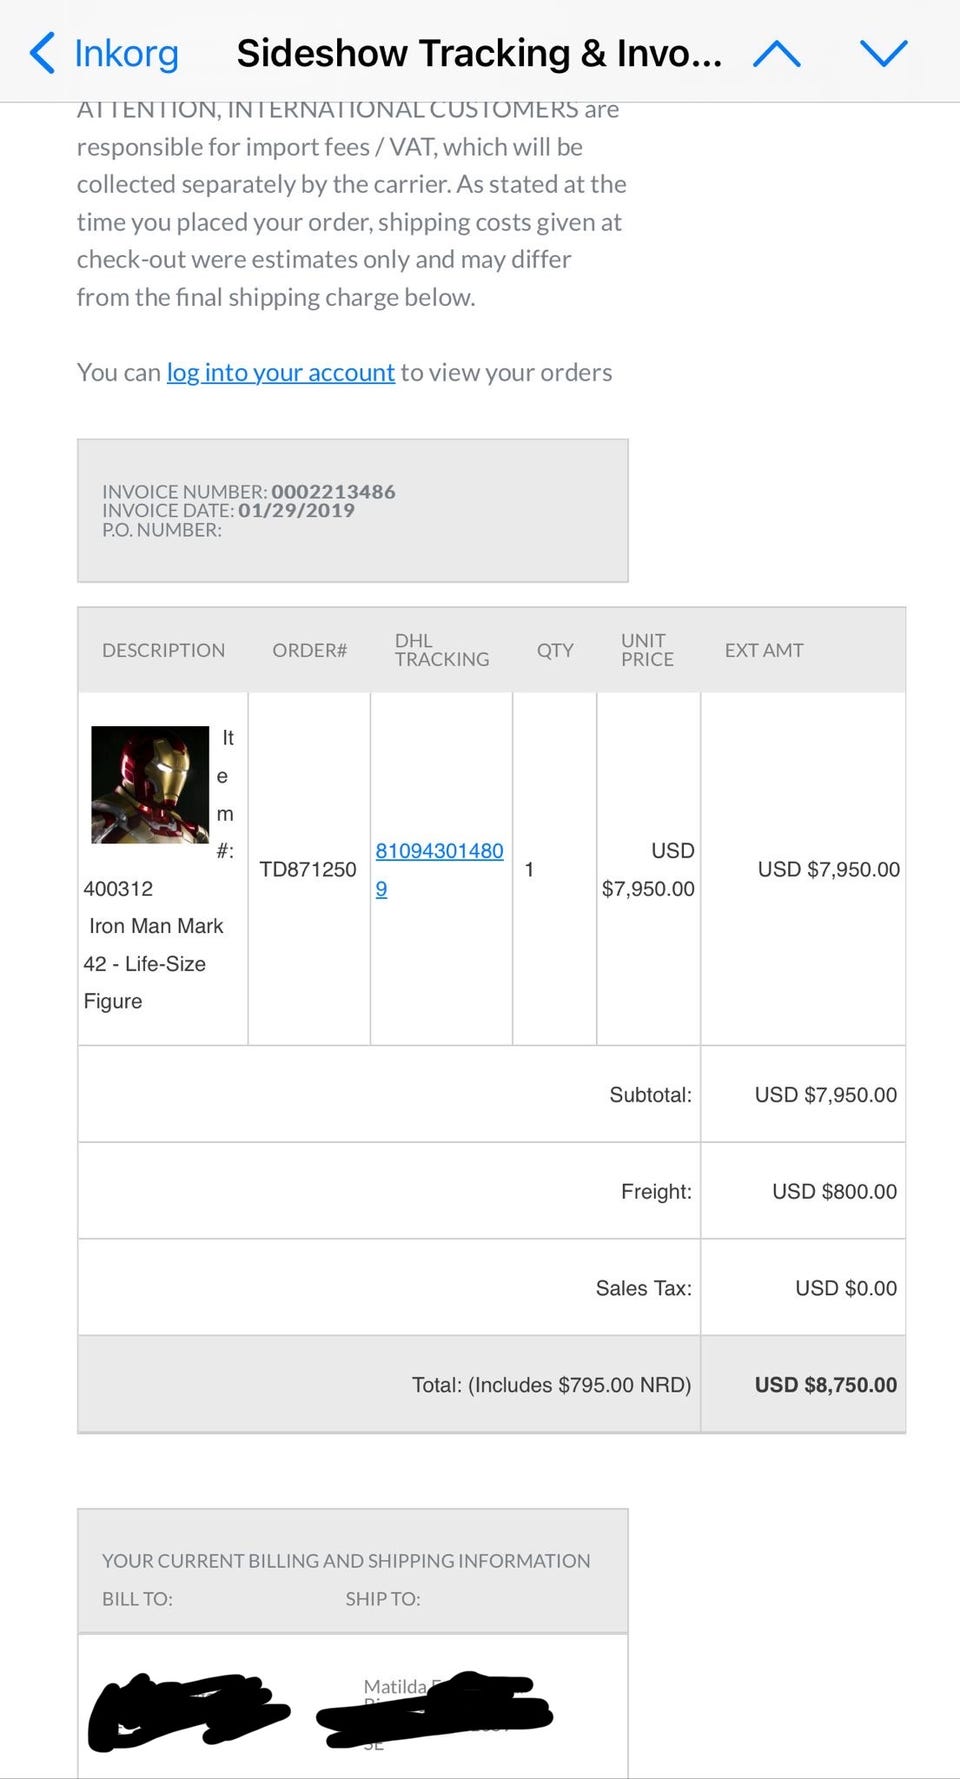960x1779 pixels.
Task: Open the 'log into your account' link
Action: (280, 373)
